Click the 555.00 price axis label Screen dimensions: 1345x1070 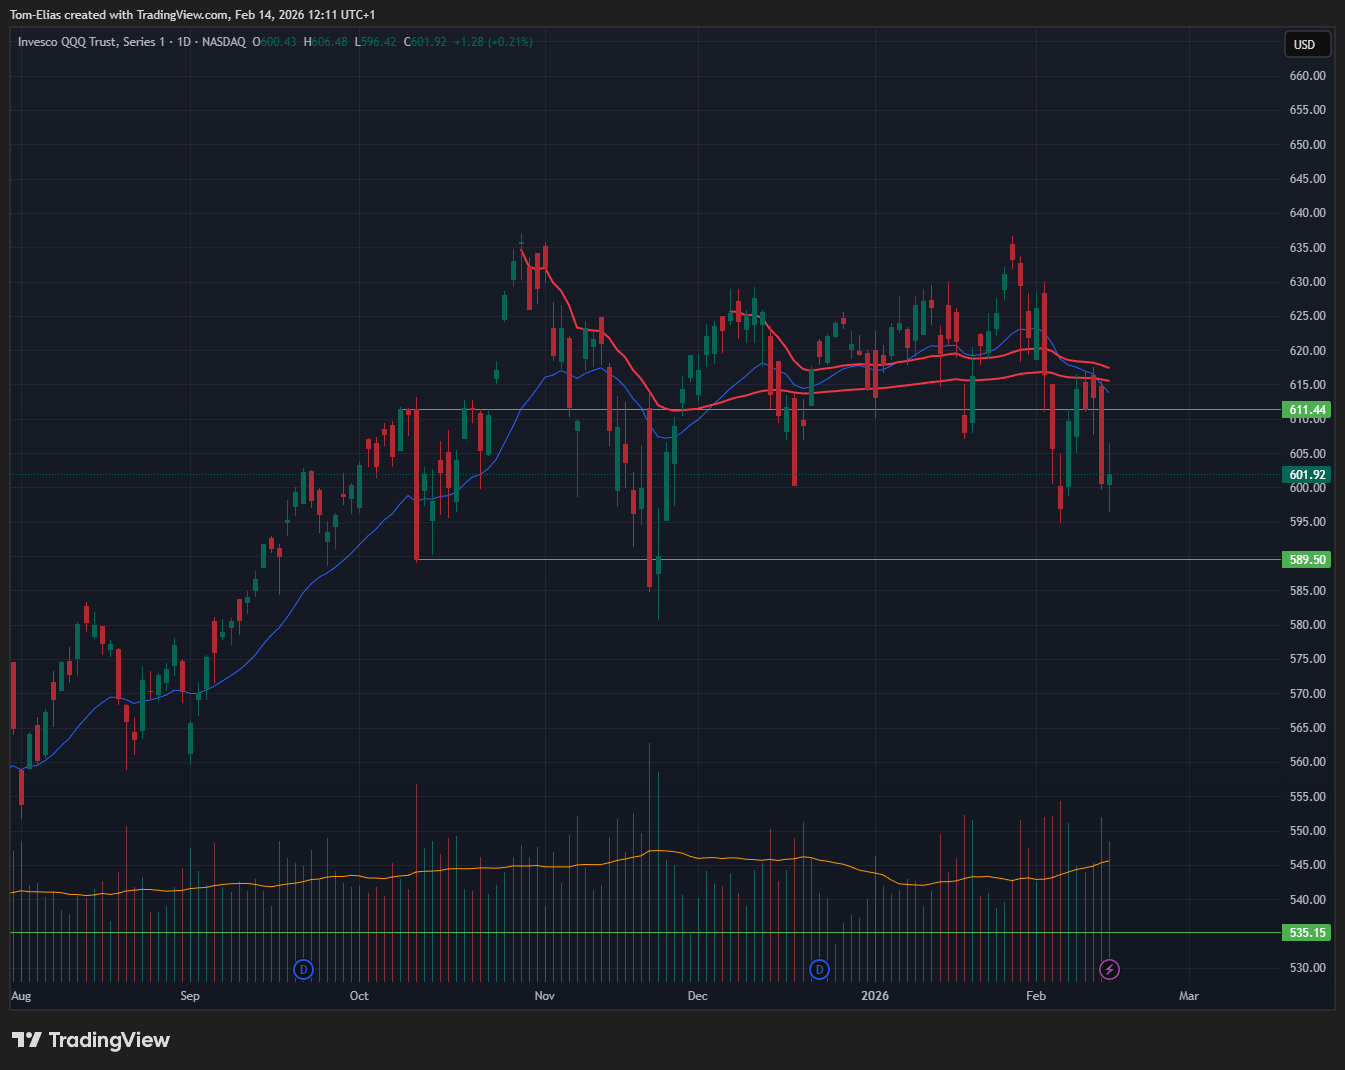[1307, 797]
